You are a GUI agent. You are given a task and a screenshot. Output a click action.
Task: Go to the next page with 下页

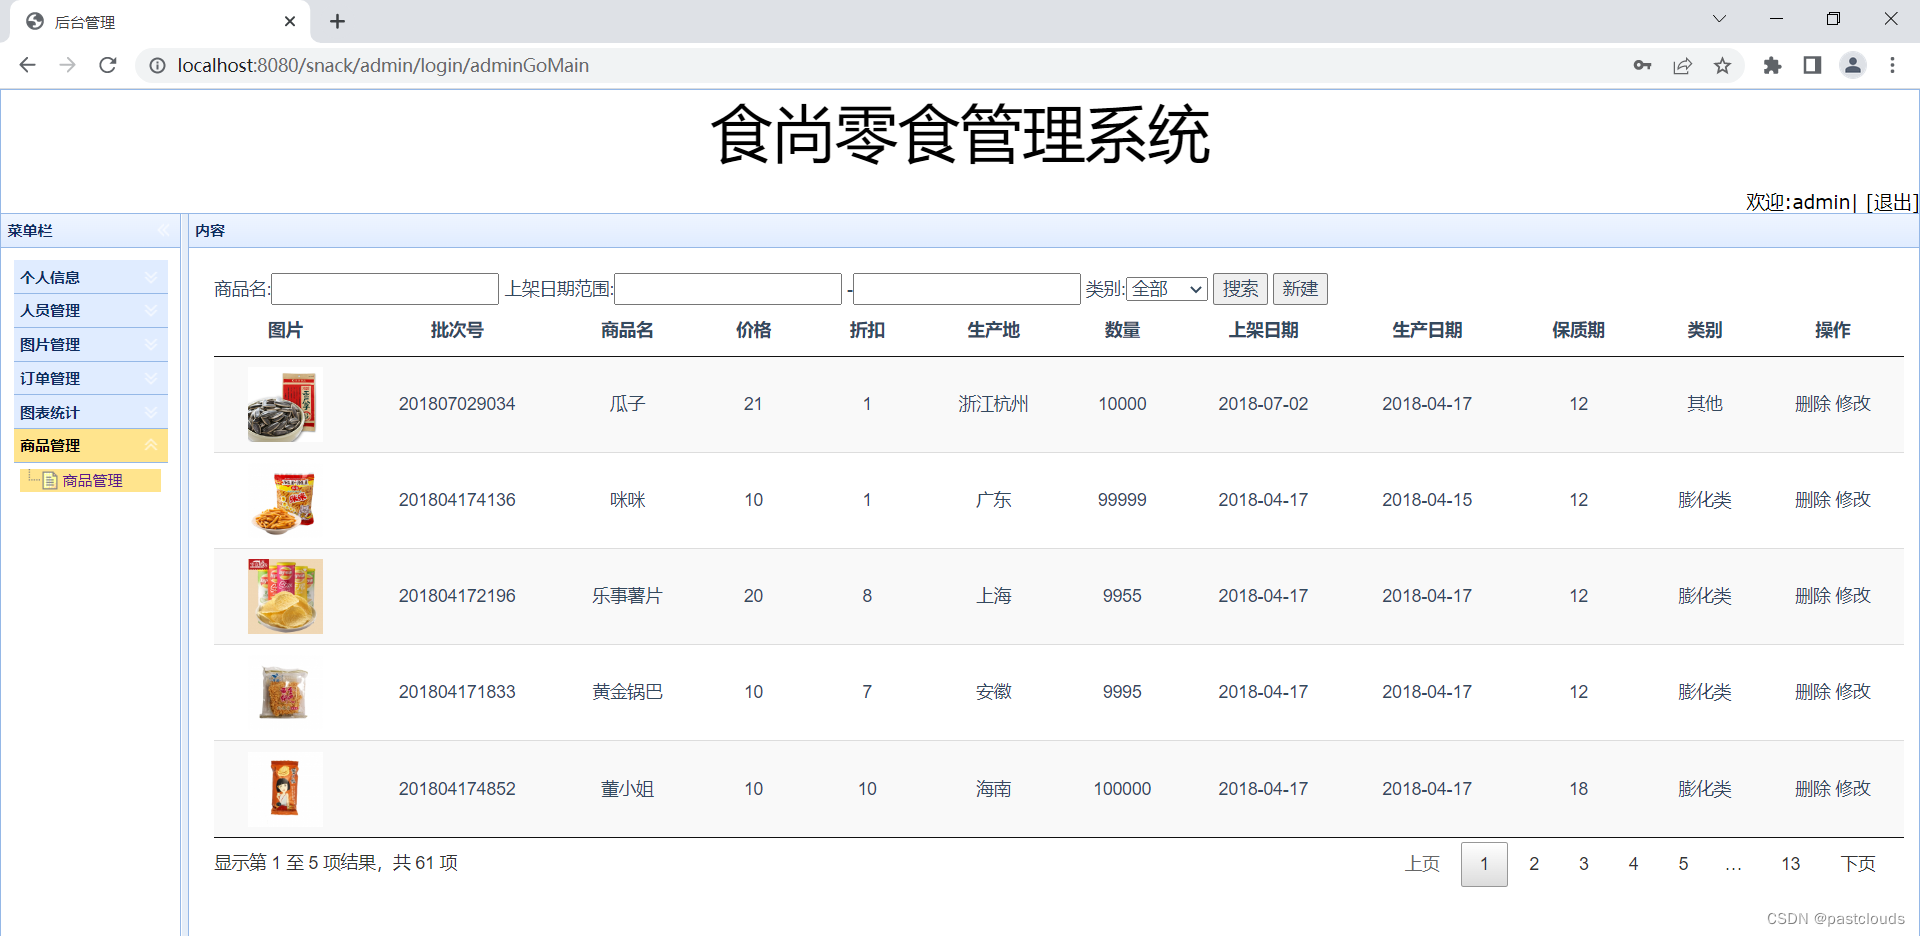(1858, 864)
